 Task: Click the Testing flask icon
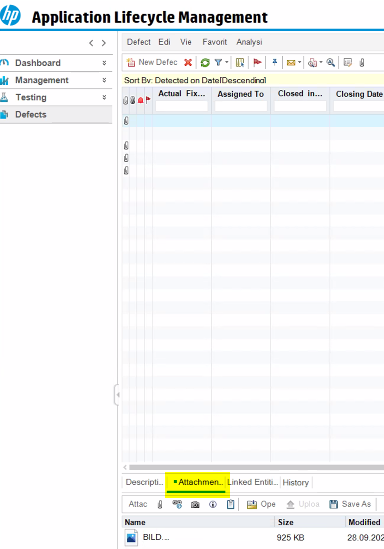(4, 97)
